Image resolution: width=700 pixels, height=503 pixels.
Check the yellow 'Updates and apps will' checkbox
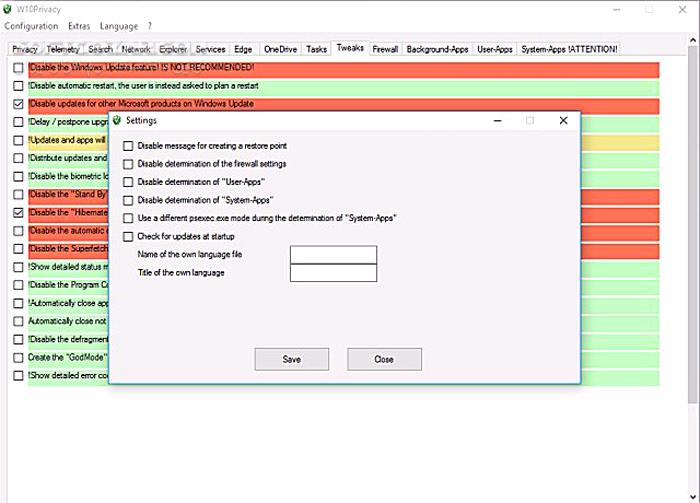pos(18,140)
